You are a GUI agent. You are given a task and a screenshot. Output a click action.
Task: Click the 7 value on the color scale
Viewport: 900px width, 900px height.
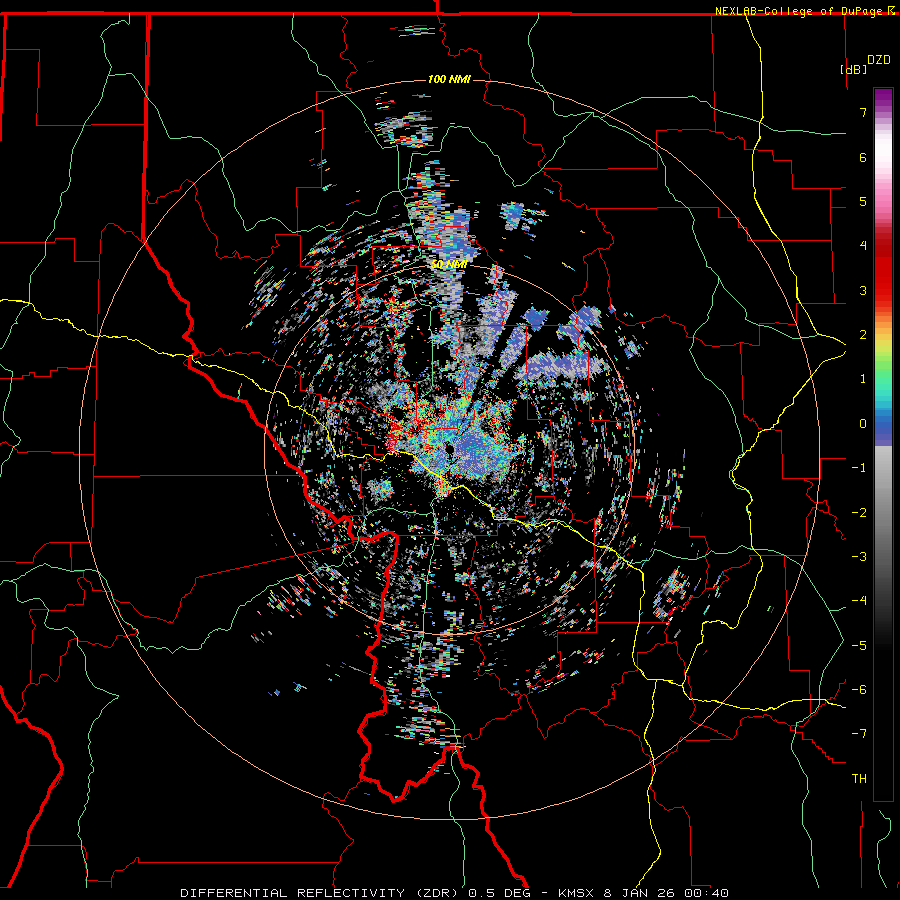coord(863,112)
